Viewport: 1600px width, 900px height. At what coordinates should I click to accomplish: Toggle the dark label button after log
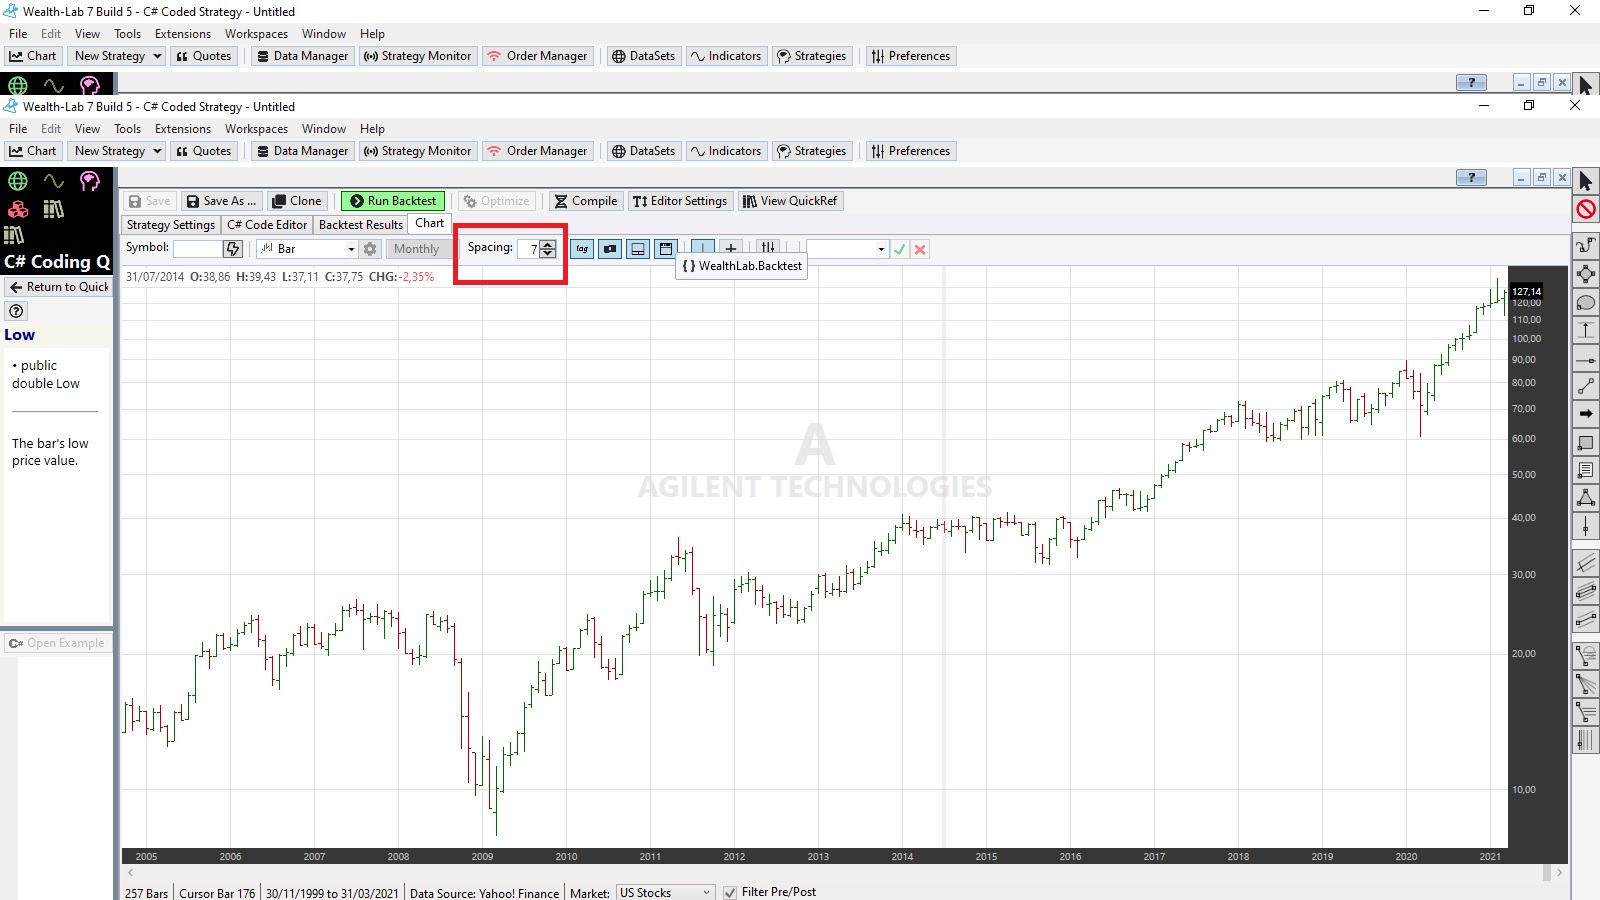coord(610,249)
